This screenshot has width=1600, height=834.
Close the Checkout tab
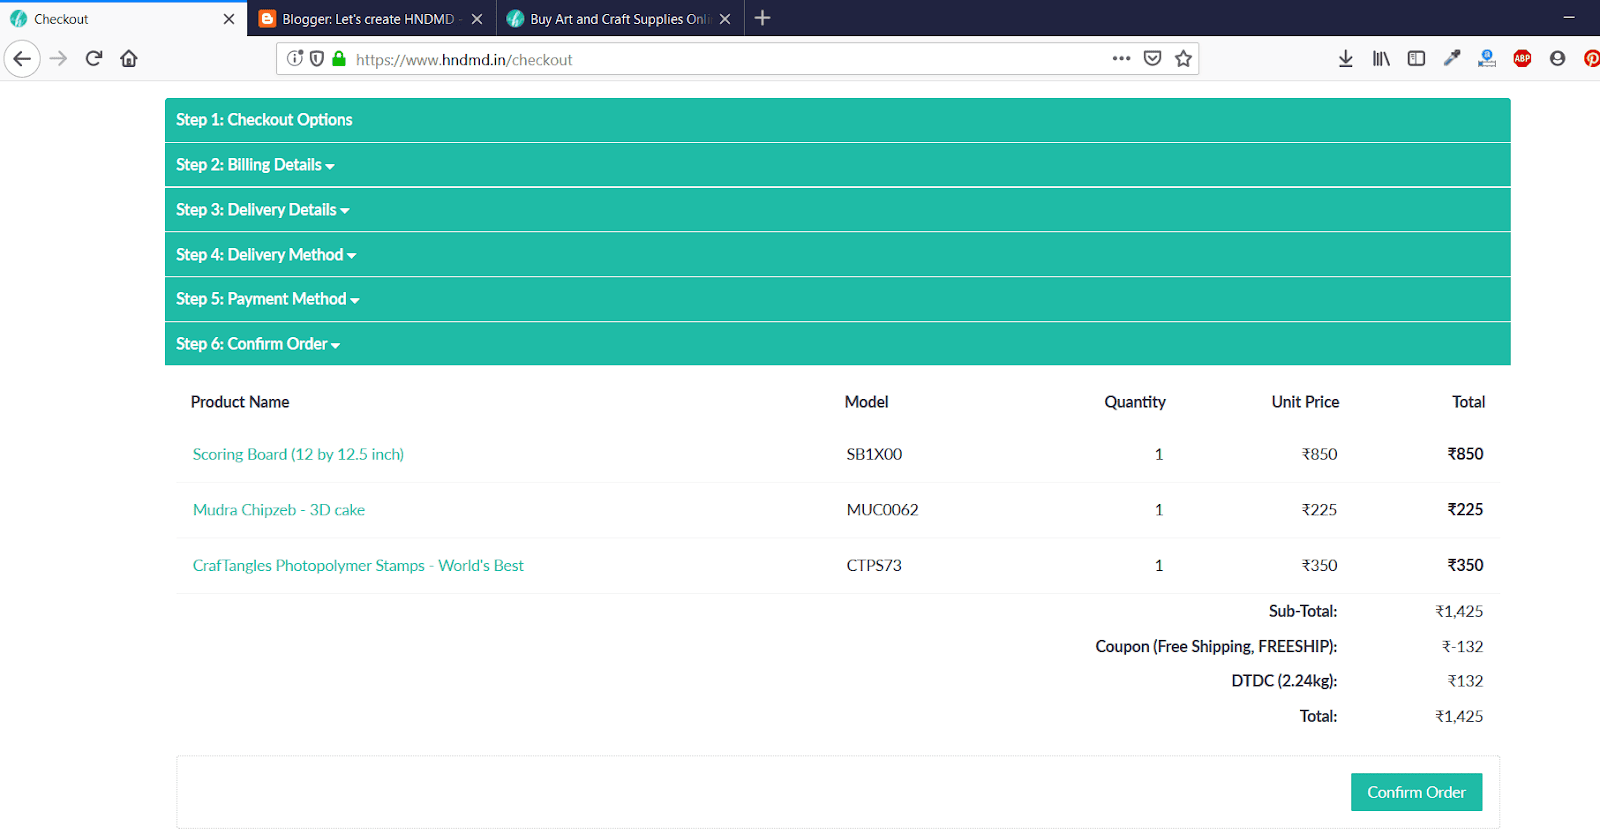point(229,19)
